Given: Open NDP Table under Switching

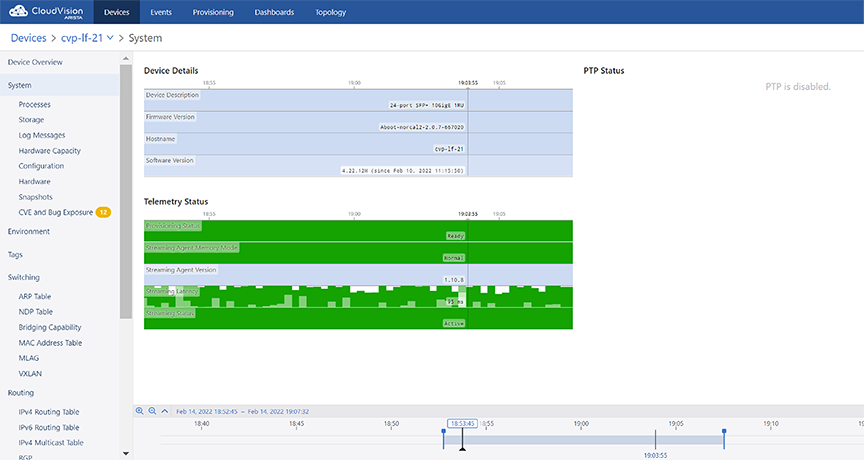Looking at the screenshot, I should [36, 312].
